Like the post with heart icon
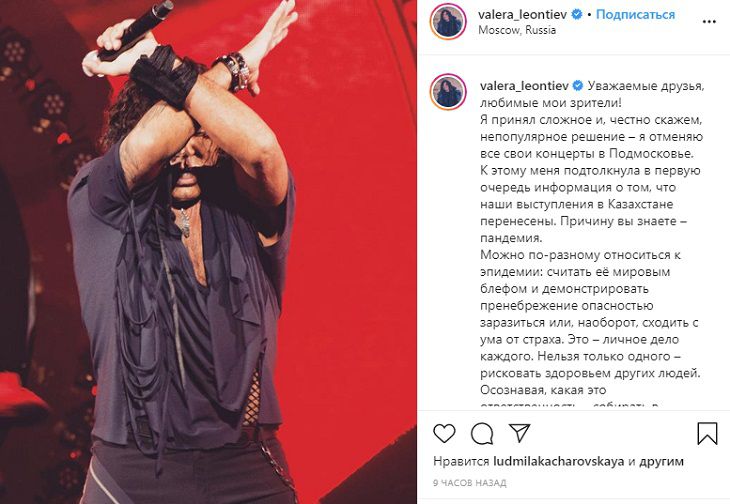The image size is (730, 504). point(444,434)
